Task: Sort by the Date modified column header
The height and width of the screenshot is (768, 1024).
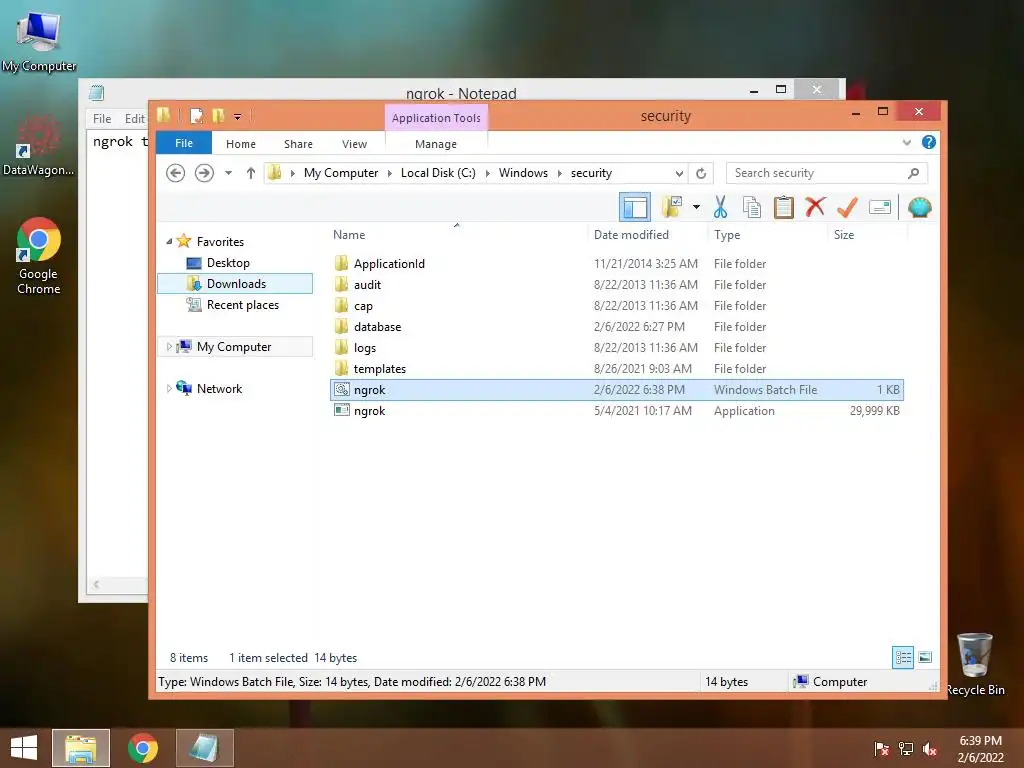Action: click(x=631, y=234)
